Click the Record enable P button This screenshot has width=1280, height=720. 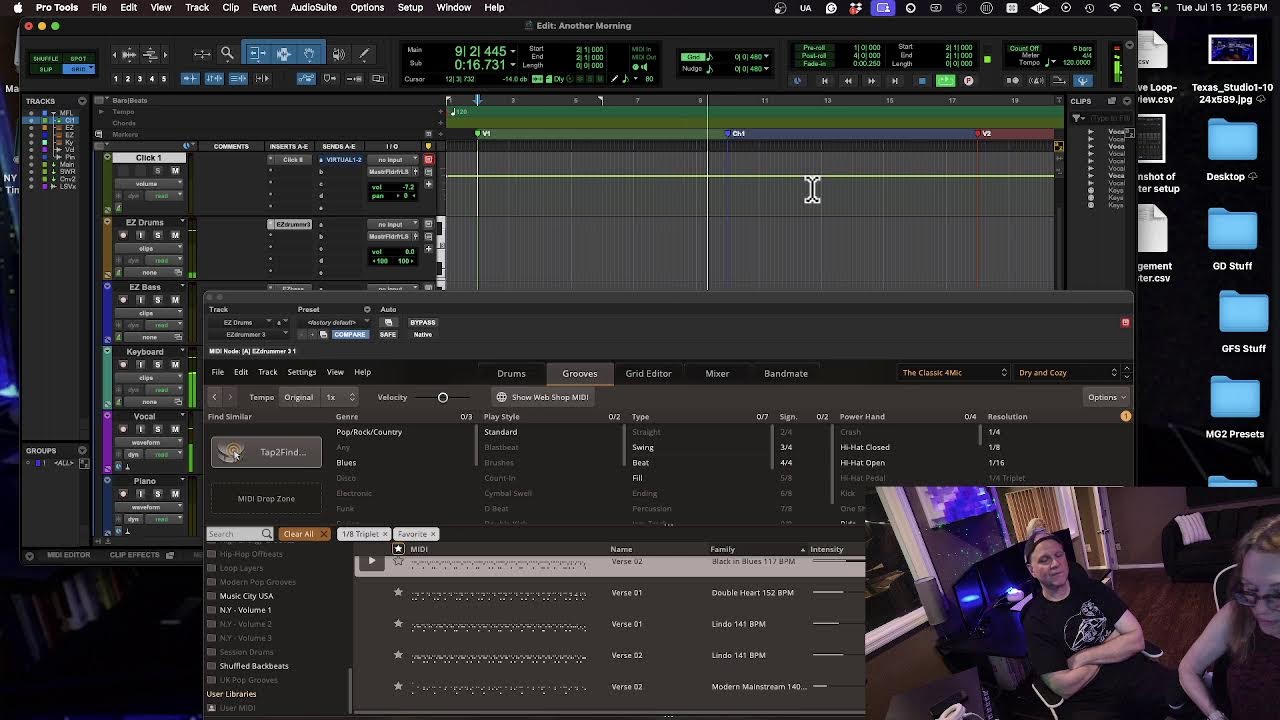pos(968,80)
